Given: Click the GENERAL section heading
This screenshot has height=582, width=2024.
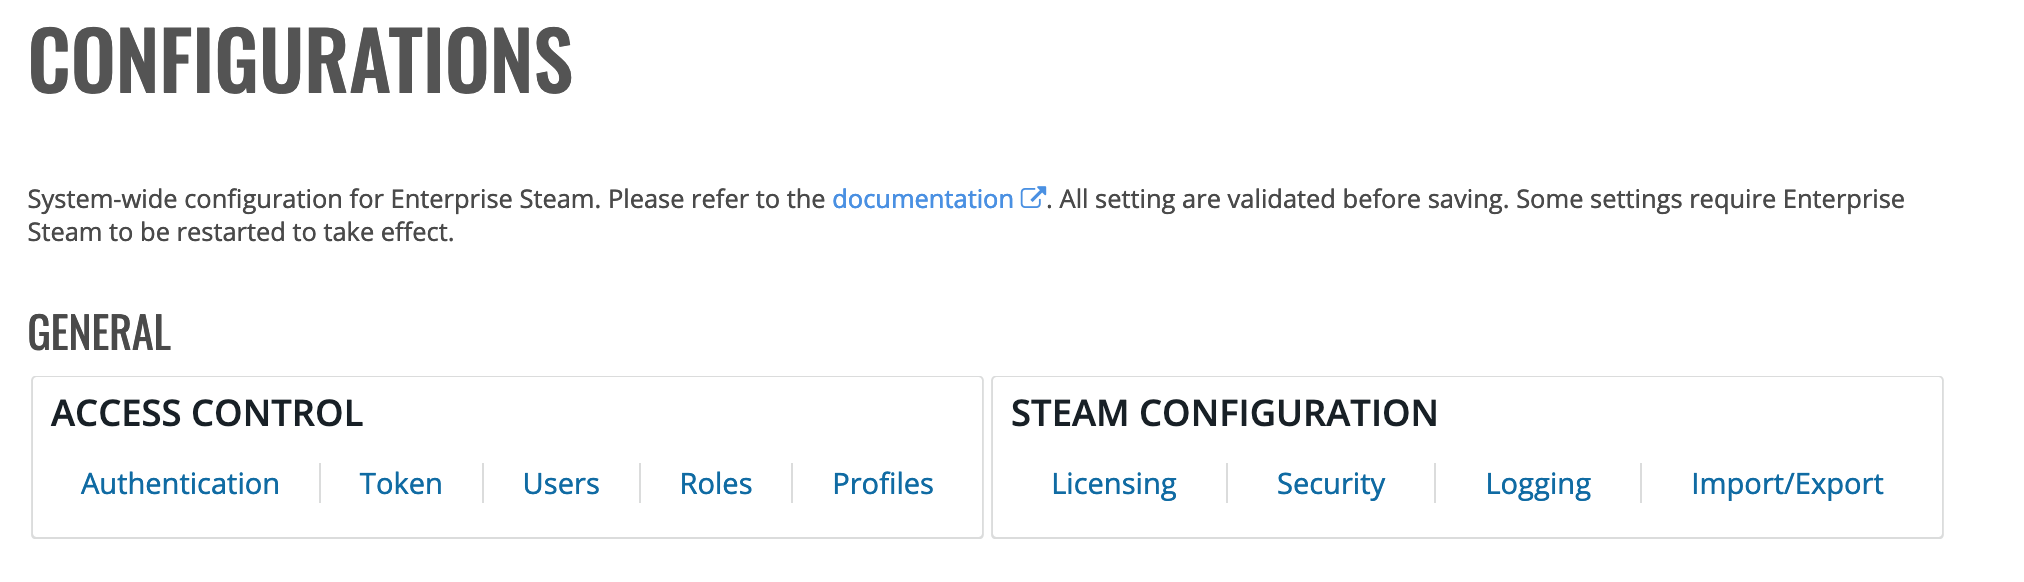Looking at the screenshot, I should (x=99, y=333).
